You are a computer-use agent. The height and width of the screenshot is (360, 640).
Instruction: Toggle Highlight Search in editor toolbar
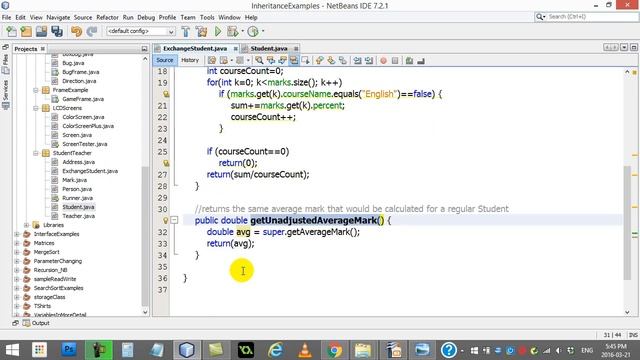[293, 60]
